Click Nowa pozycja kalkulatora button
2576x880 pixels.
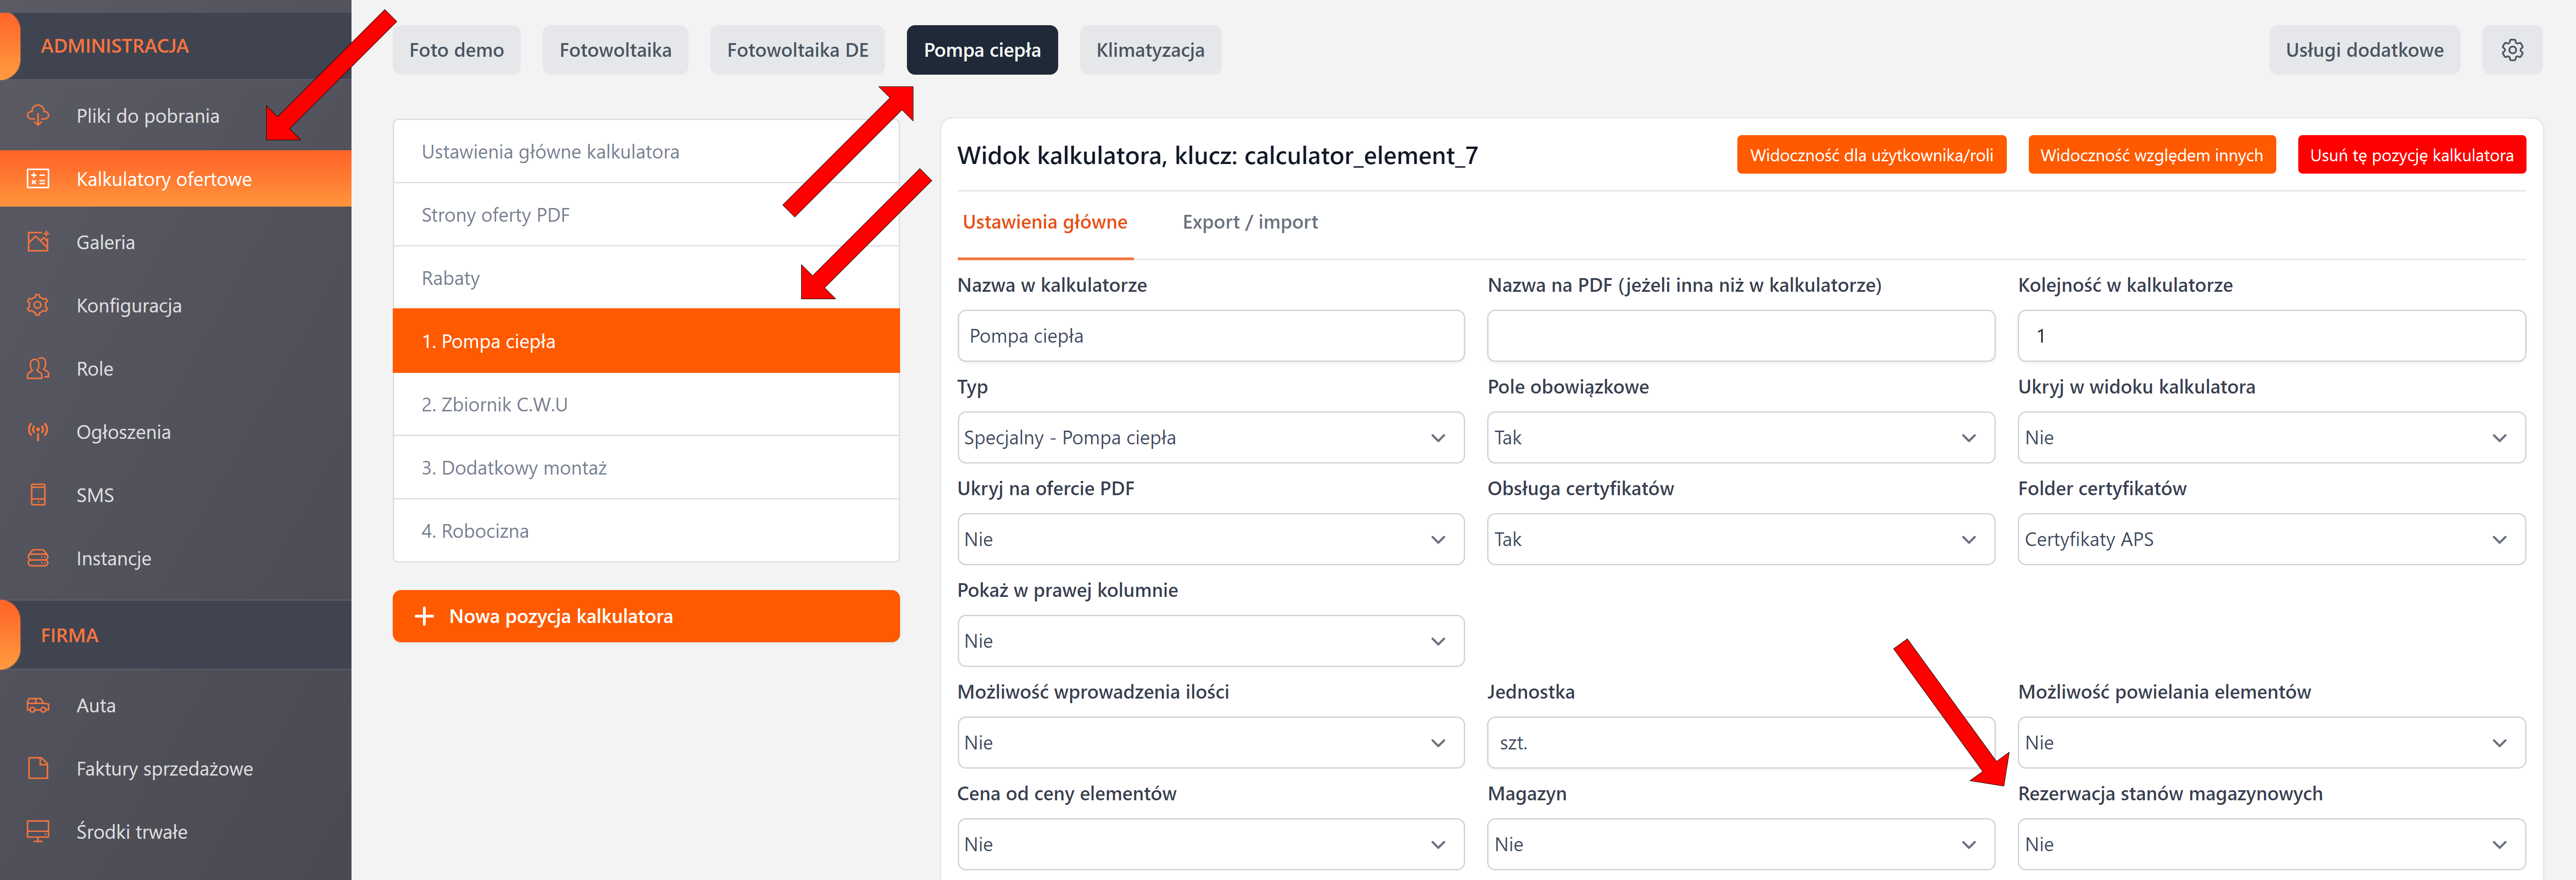[646, 616]
